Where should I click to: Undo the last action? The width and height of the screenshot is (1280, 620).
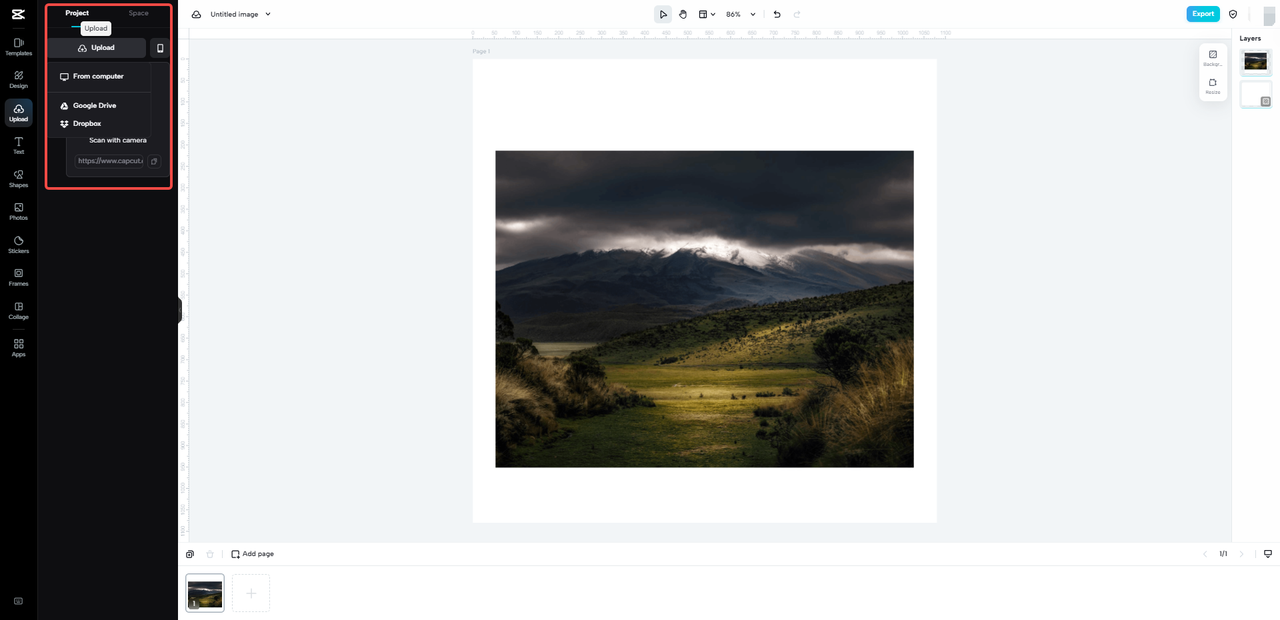coord(777,14)
